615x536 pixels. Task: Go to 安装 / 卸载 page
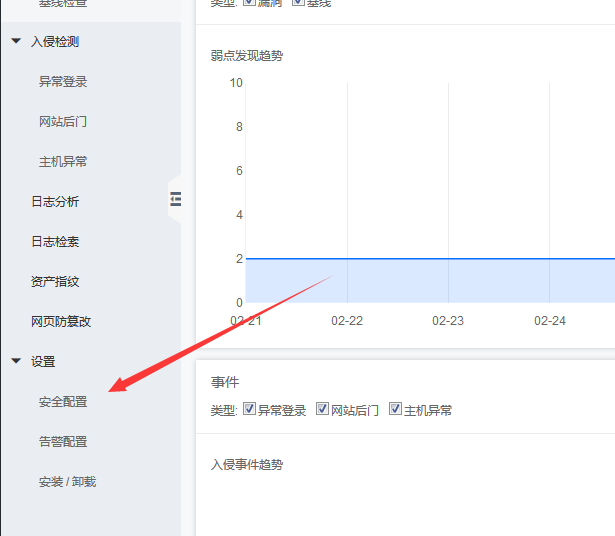pos(67,481)
